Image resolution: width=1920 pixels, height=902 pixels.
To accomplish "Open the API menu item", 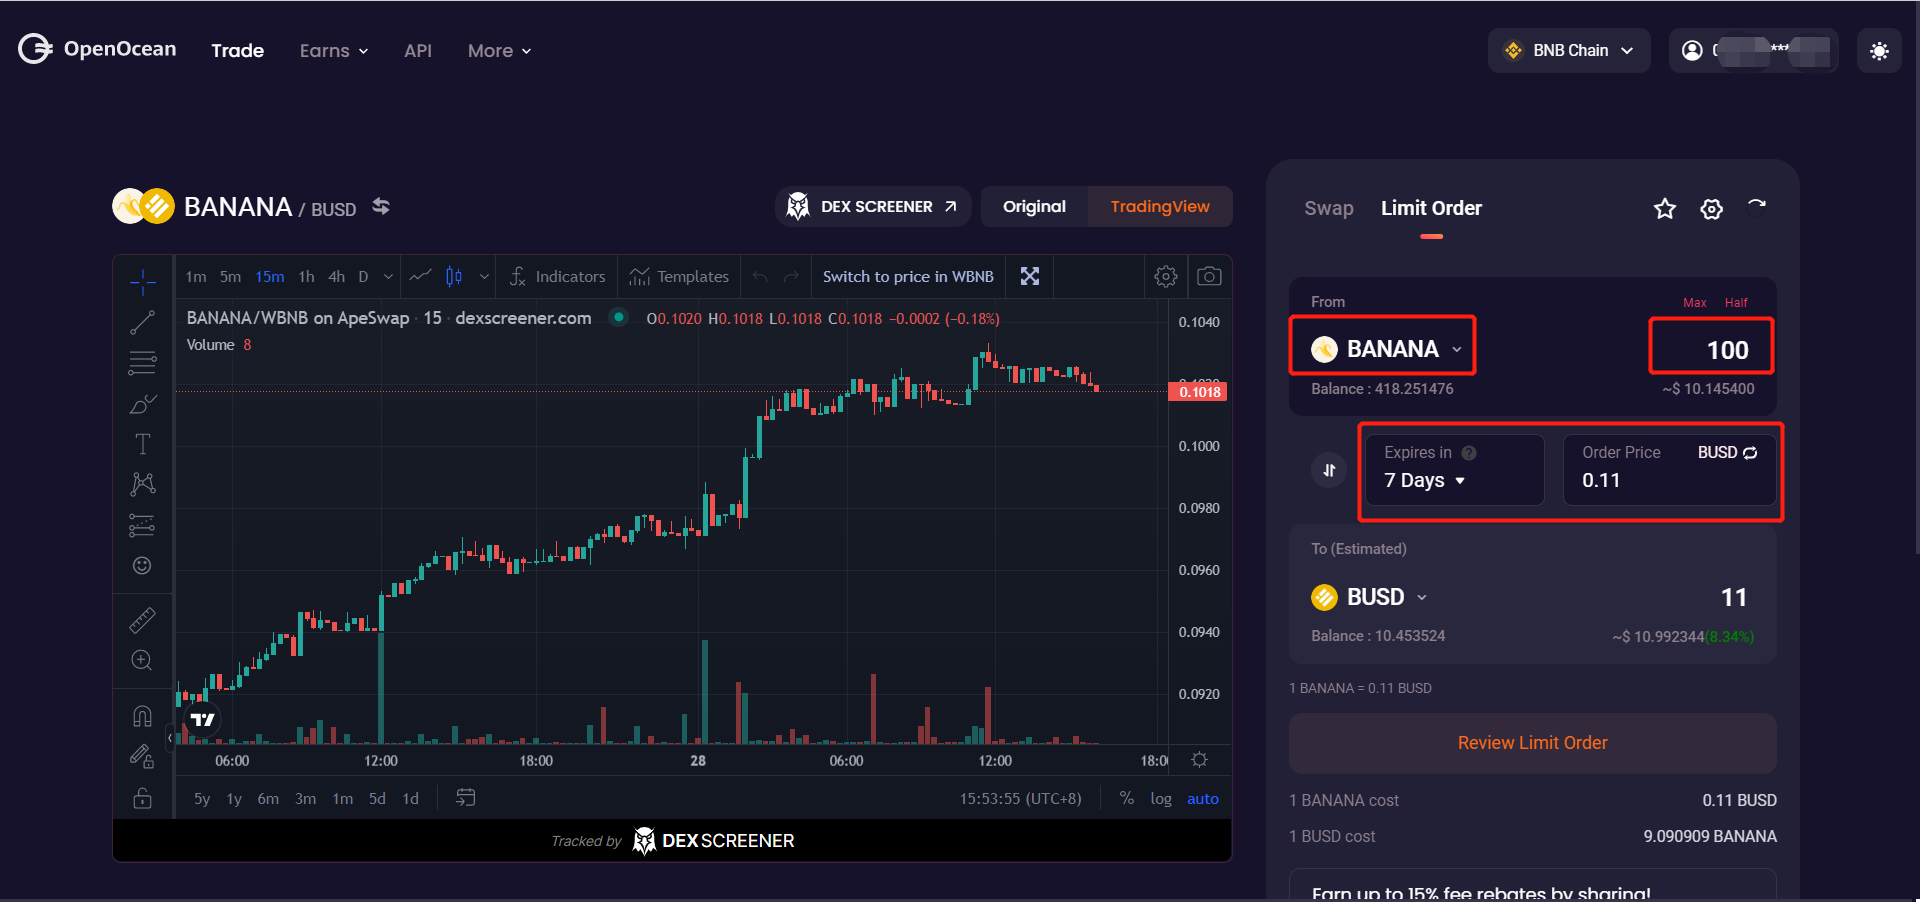I will [418, 51].
